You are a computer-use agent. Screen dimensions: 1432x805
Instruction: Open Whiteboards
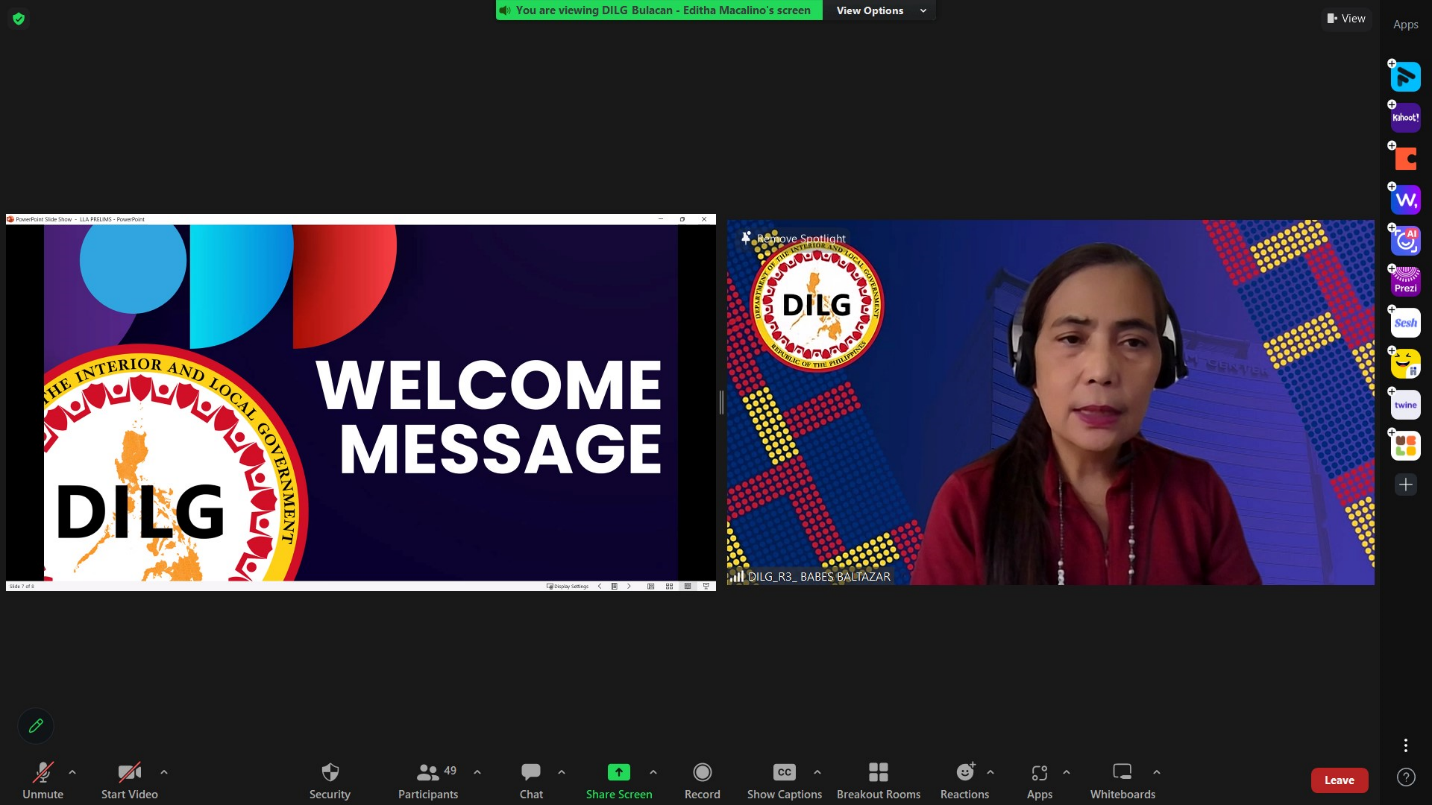point(1122,780)
